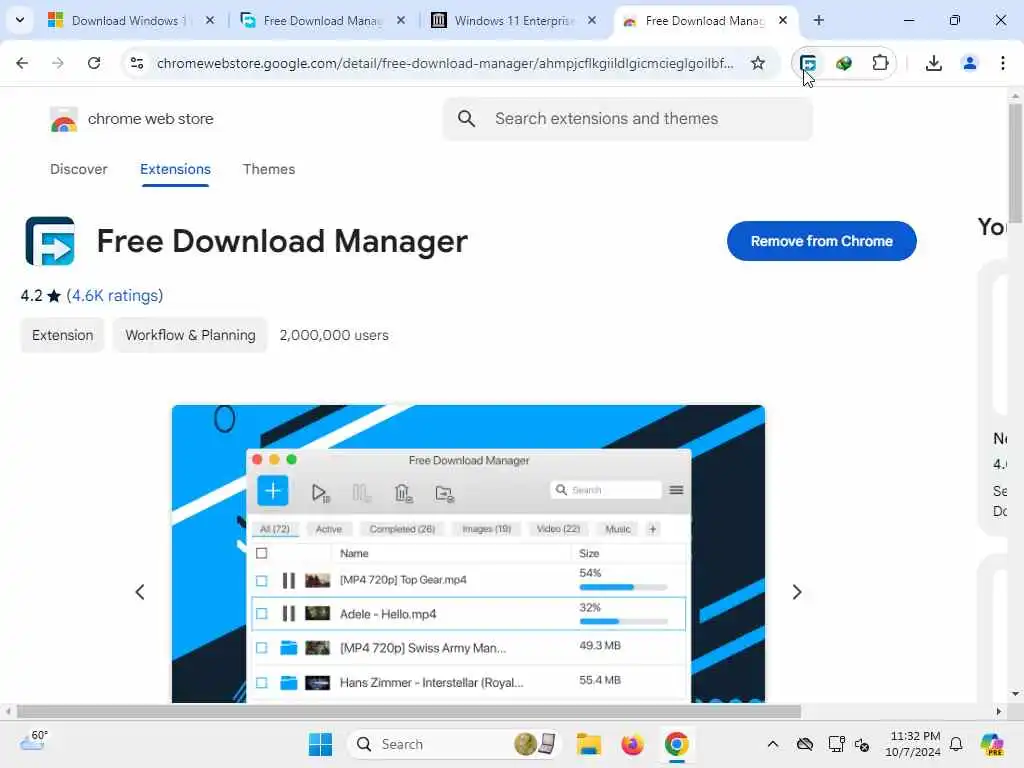Click chrome web store title link

(150, 119)
